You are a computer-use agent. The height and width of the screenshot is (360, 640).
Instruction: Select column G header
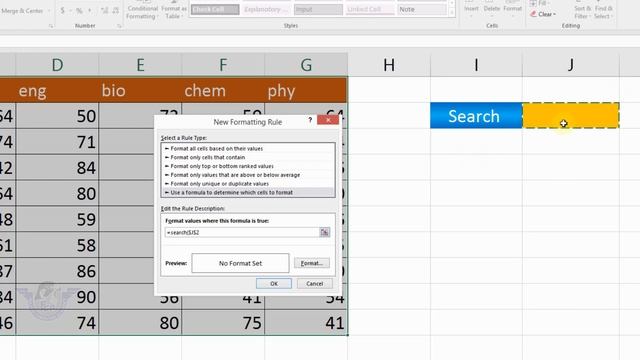click(x=306, y=64)
